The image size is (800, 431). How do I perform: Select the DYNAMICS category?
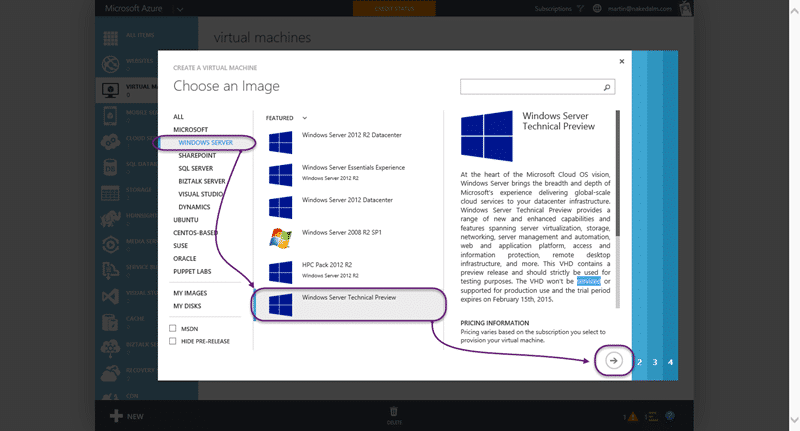tap(194, 207)
